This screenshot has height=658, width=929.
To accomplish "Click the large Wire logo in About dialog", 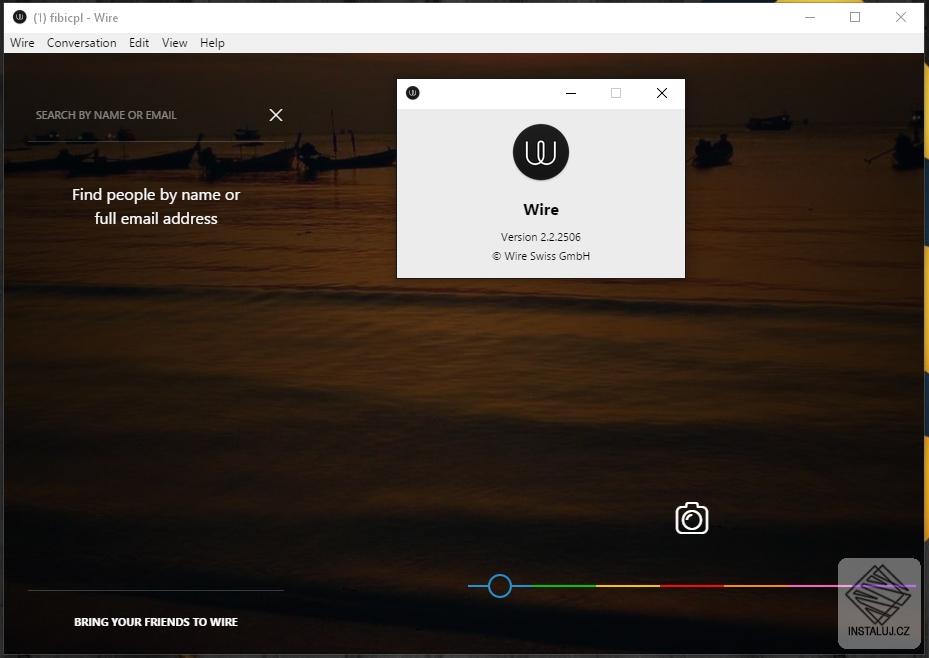I will 540,152.
